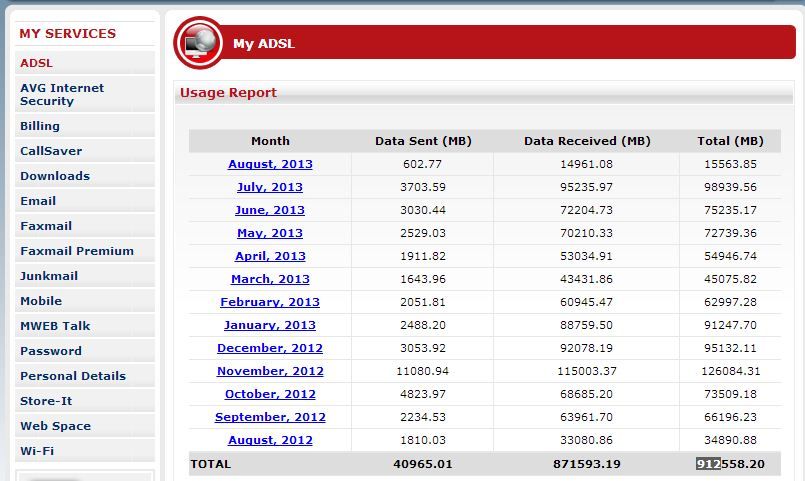This screenshot has width=805, height=481.
Task: Open the Downloads service page
Action: pos(55,176)
